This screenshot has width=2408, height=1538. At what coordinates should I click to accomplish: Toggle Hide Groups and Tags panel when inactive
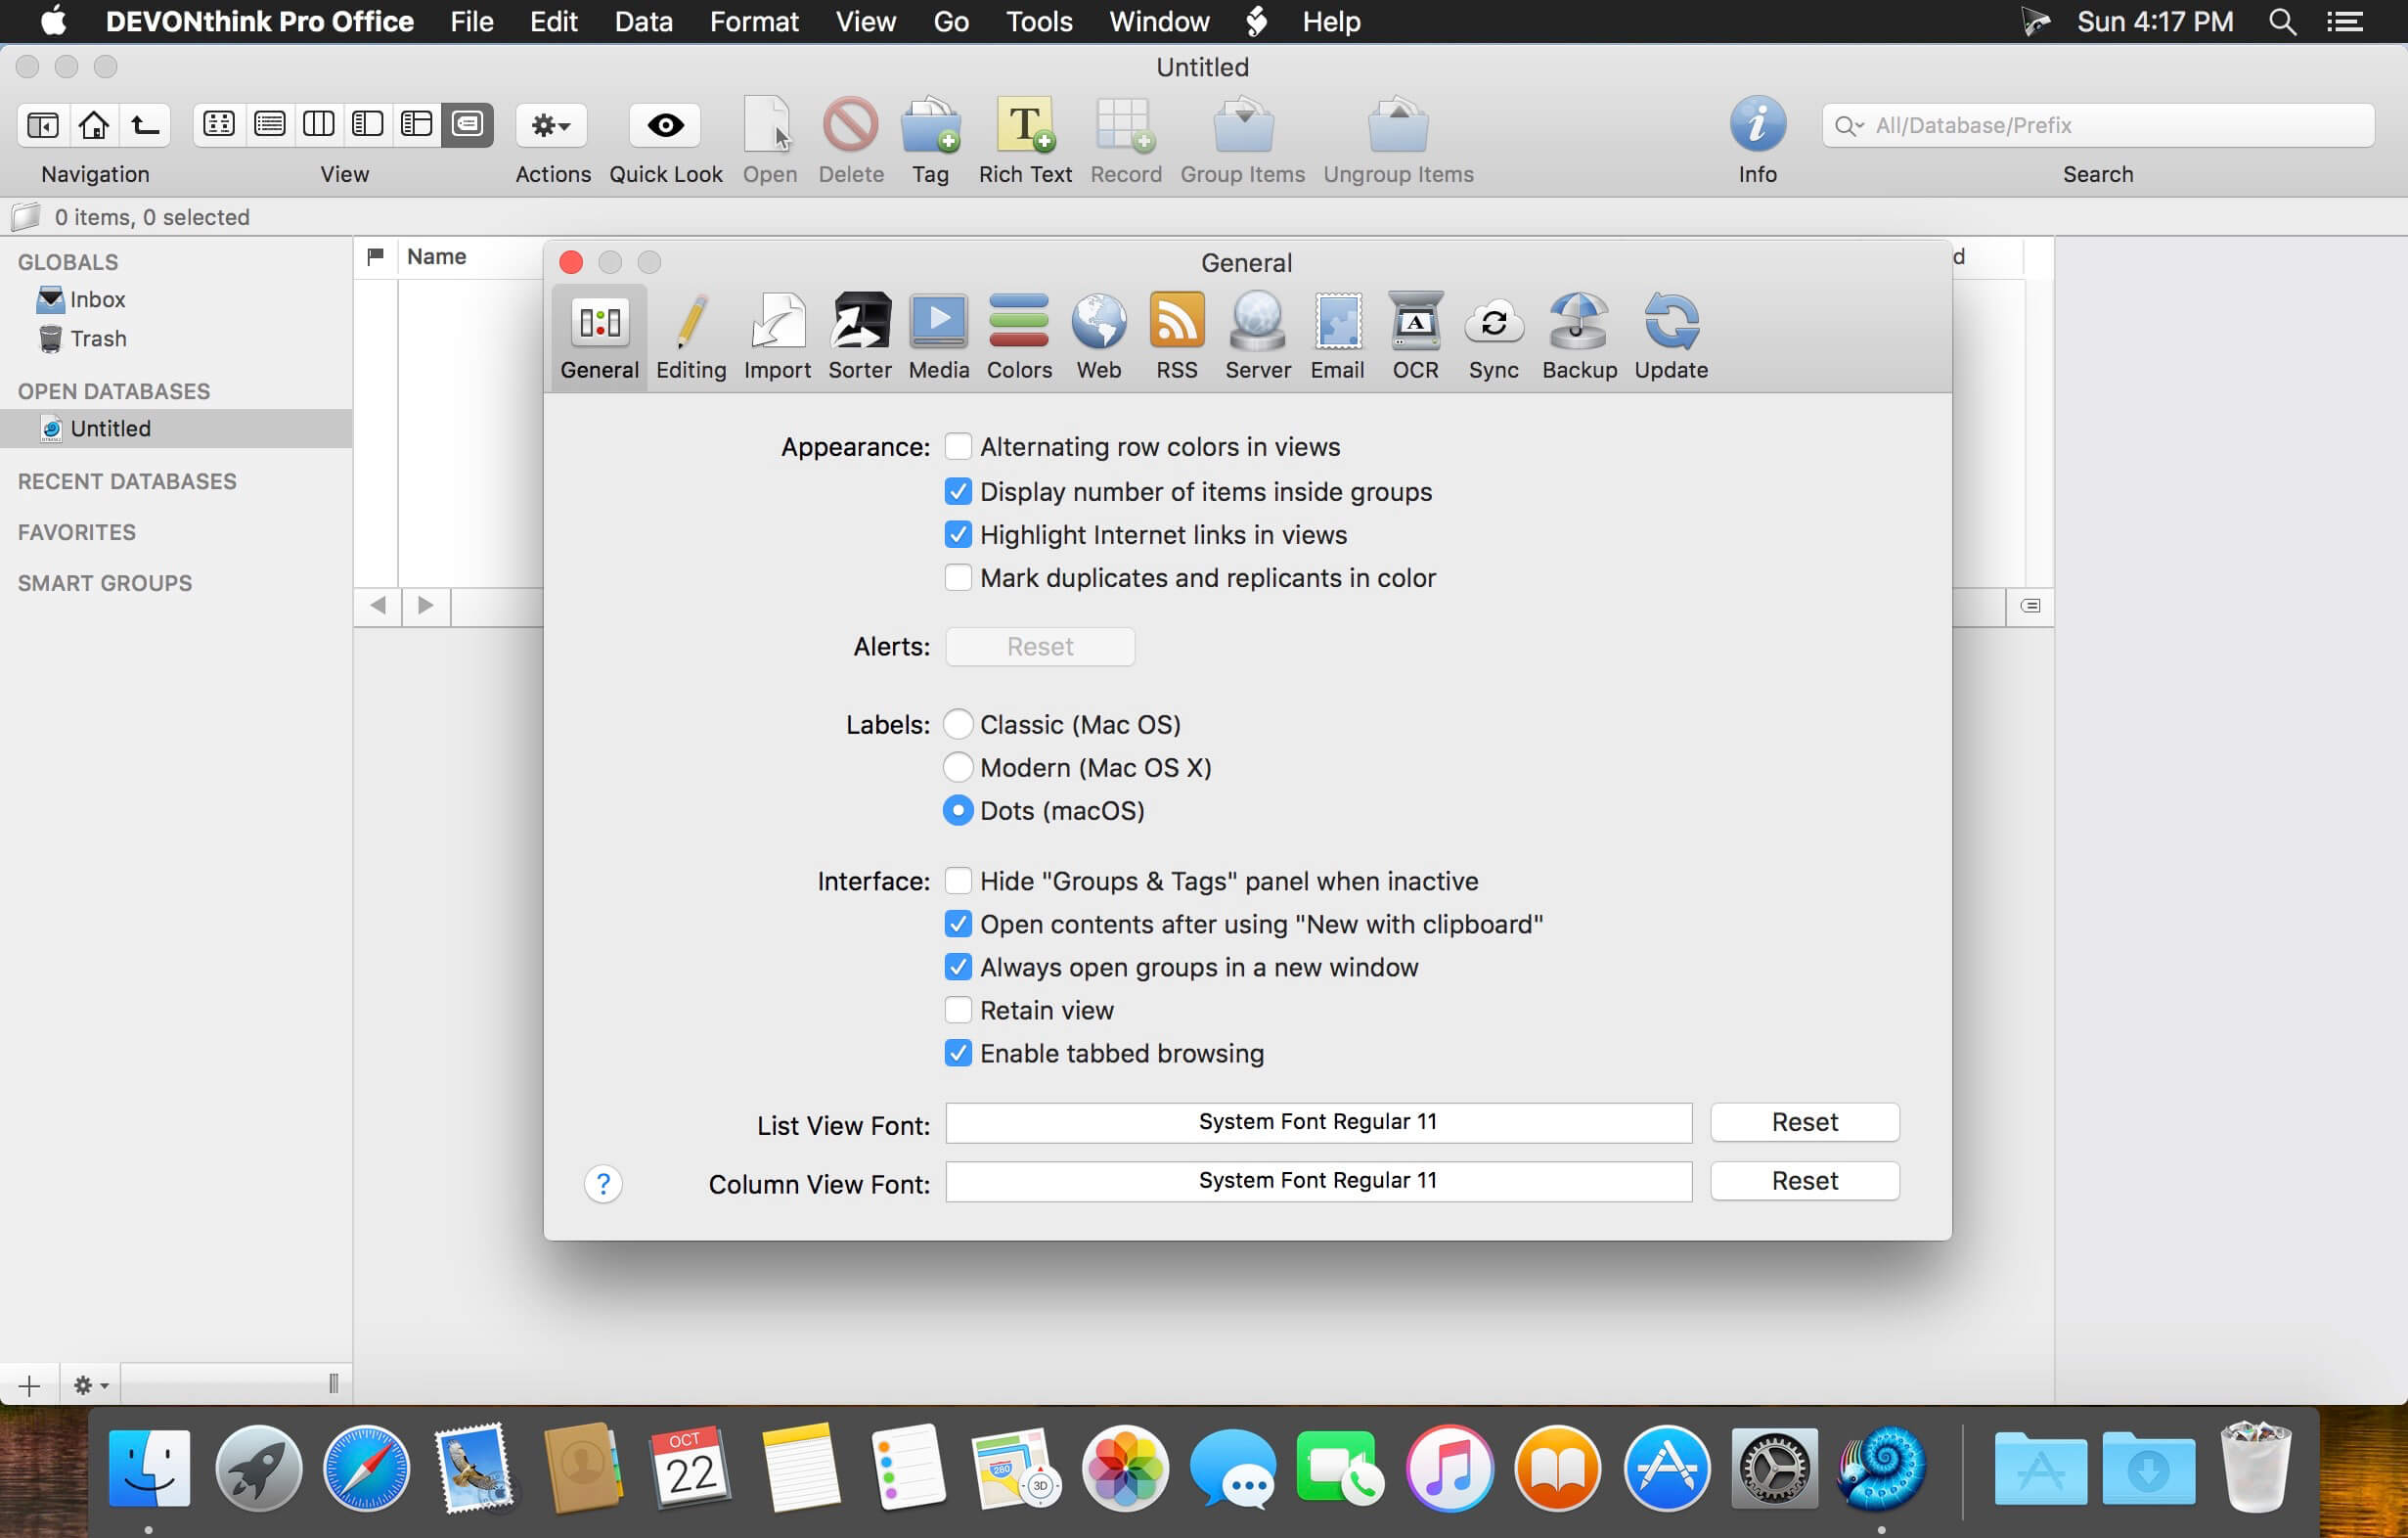[959, 880]
